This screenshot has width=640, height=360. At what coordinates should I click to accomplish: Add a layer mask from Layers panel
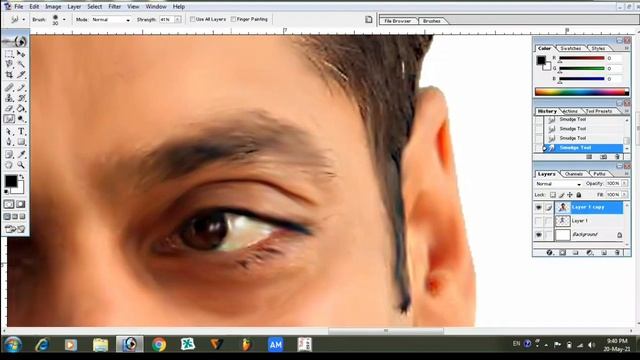562,253
